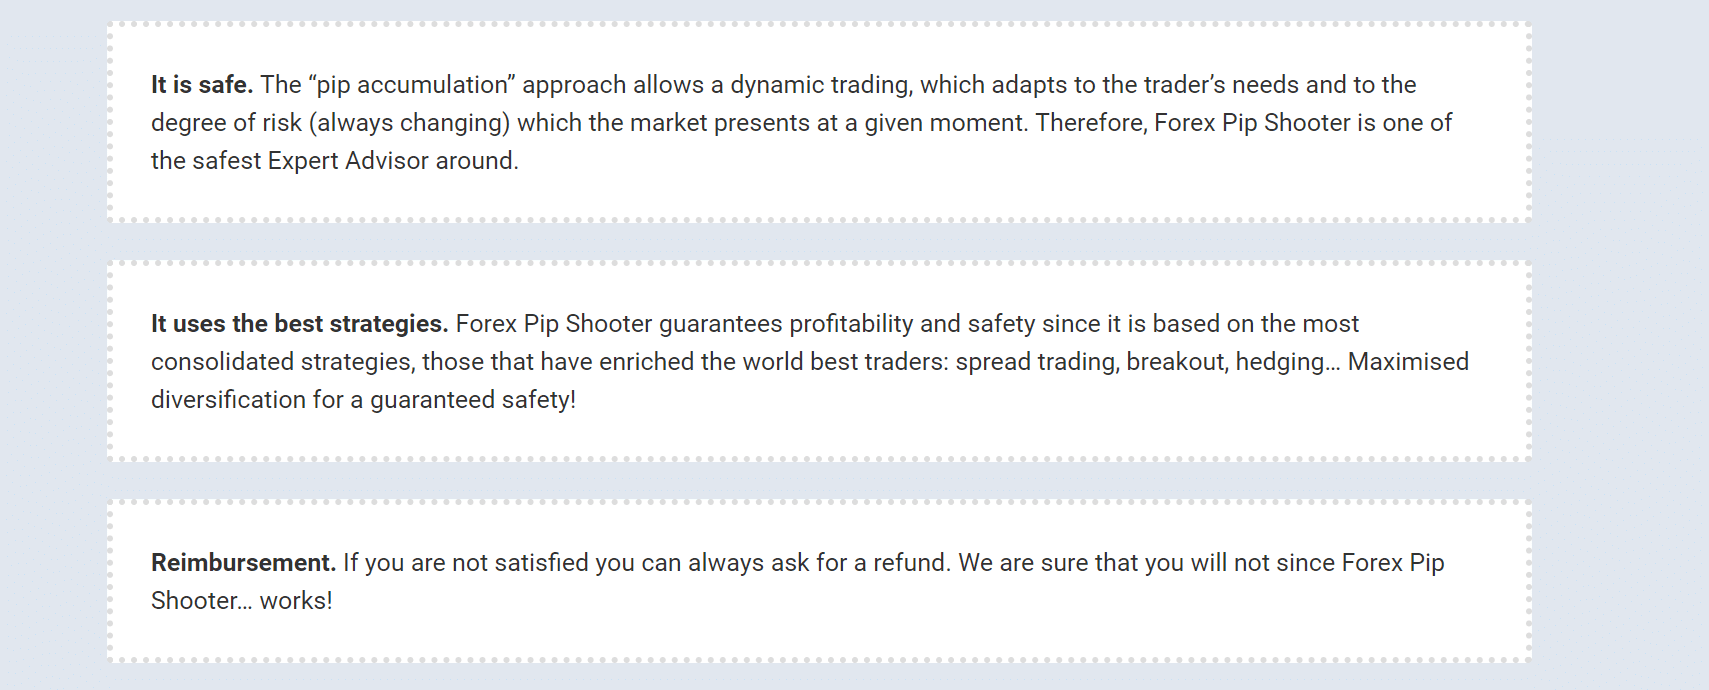Viewport: 1709px width, 690px height.
Task: Click the word "Maximised" in the second box
Action: [1408, 362]
